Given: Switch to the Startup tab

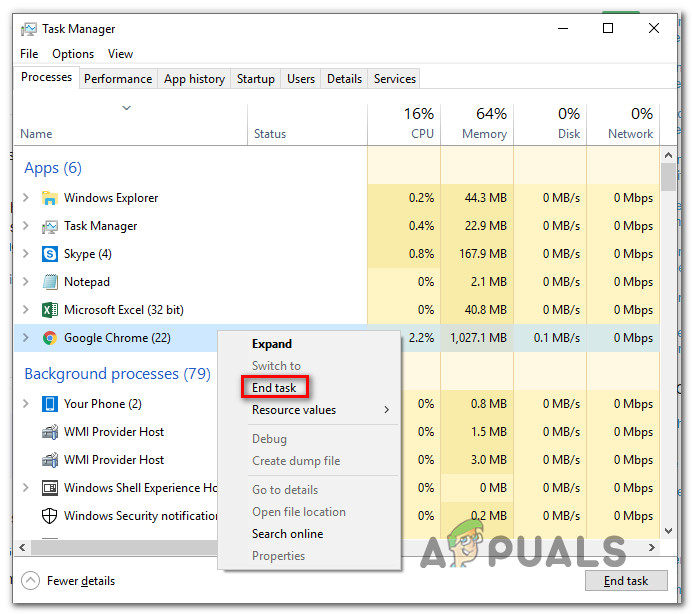Looking at the screenshot, I should (x=256, y=79).
